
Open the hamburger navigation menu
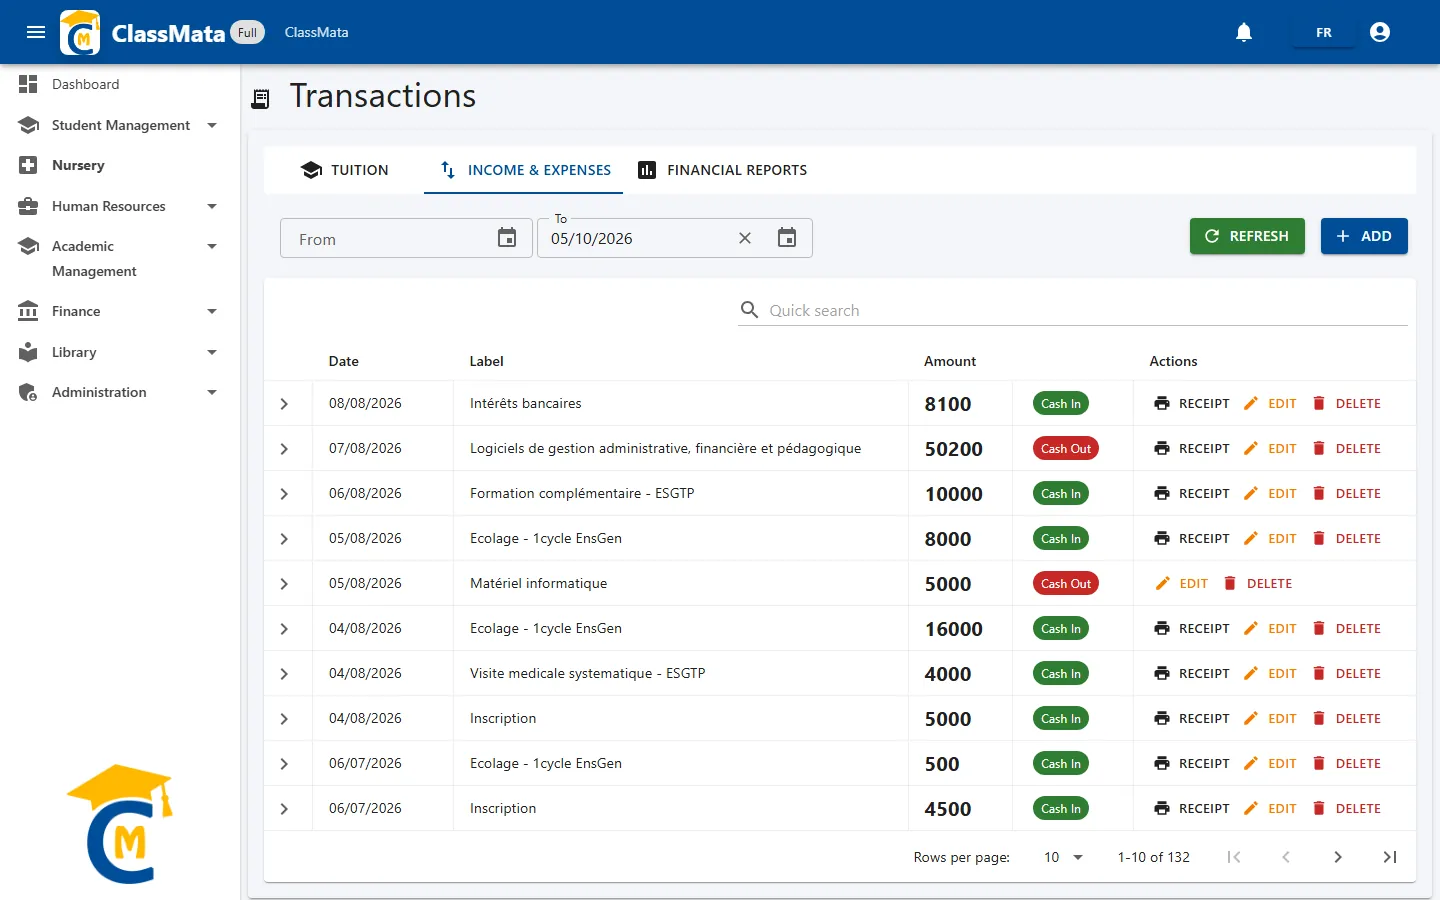pyautogui.click(x=36, y=32)
